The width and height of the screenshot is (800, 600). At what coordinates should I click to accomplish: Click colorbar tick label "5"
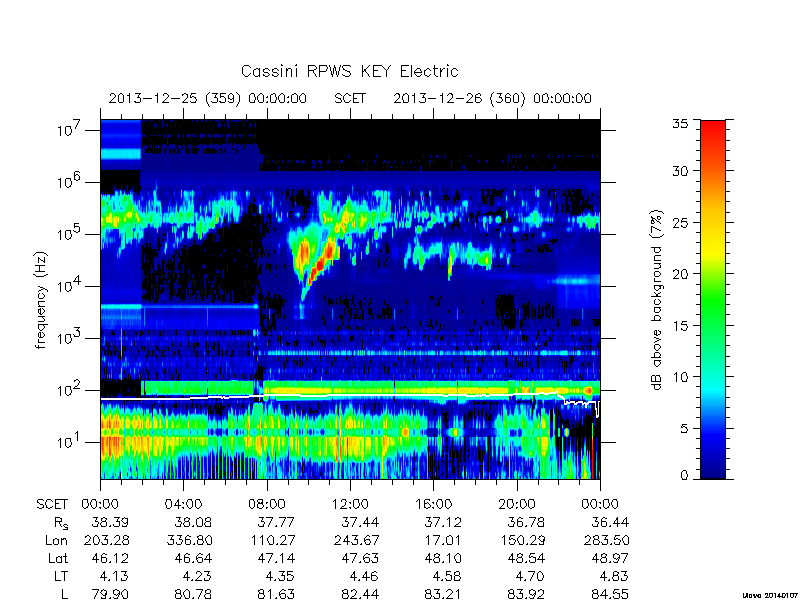tap(684, 429)
